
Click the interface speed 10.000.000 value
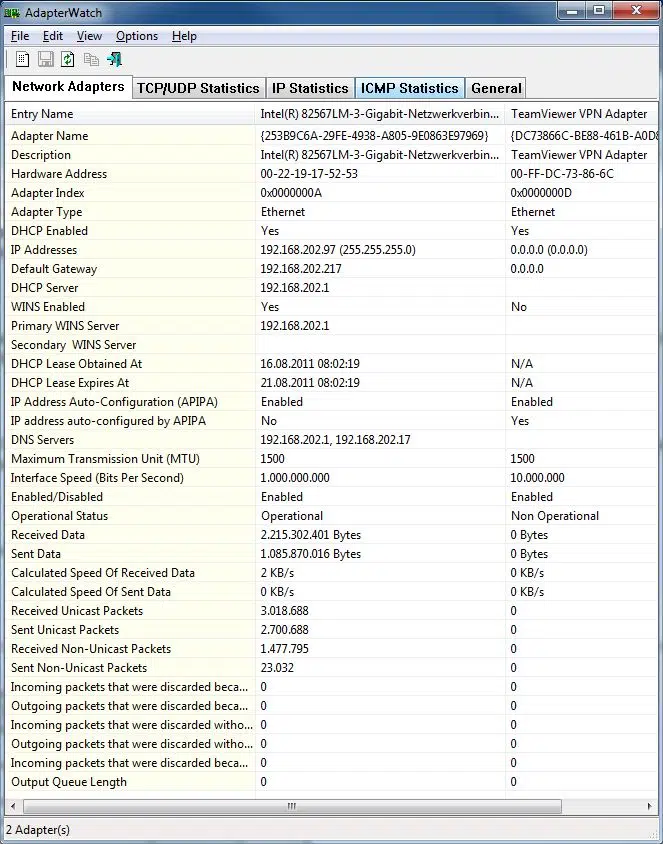(538, 478)
